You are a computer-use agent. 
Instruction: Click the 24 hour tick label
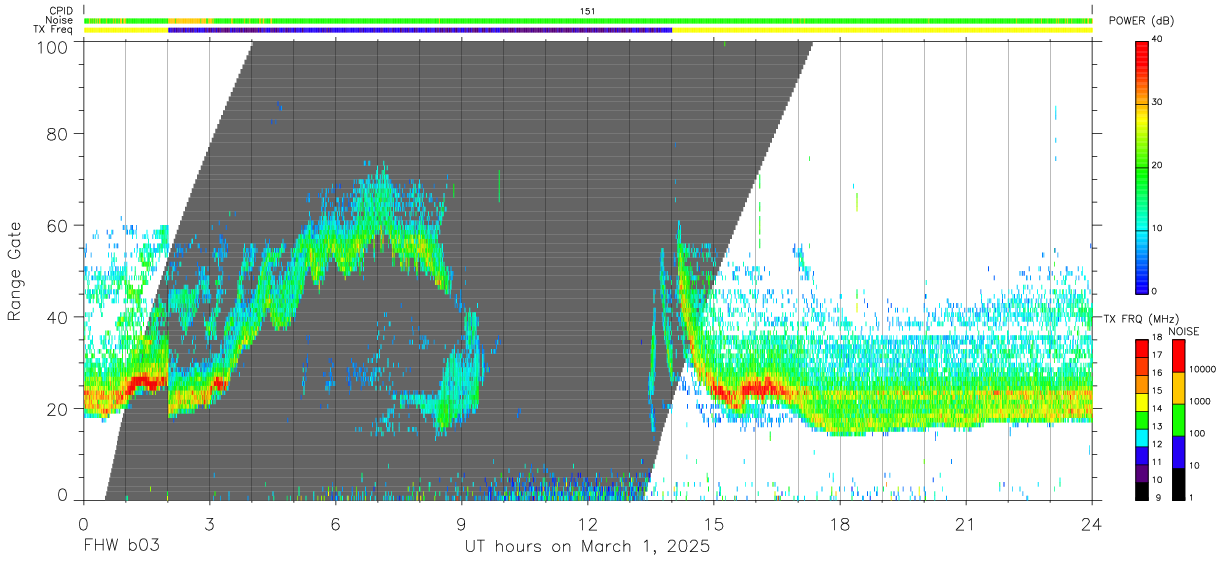coord(1092,524)
